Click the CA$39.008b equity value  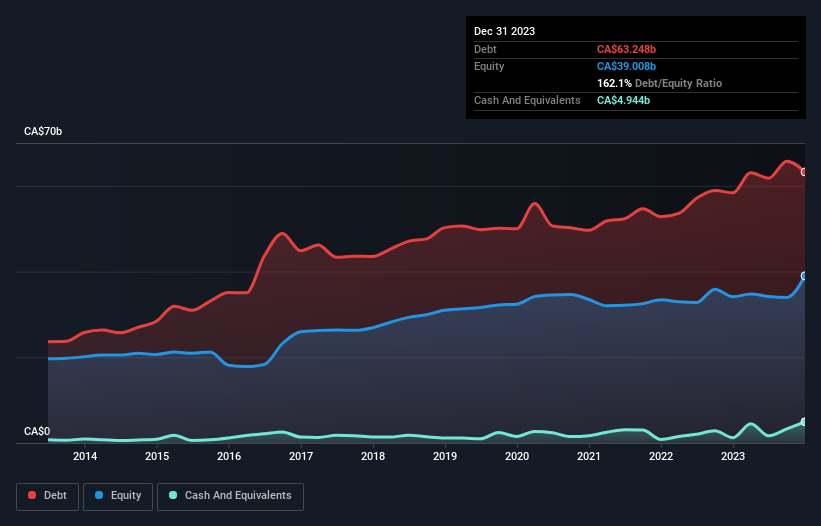[x=626, y=66]
